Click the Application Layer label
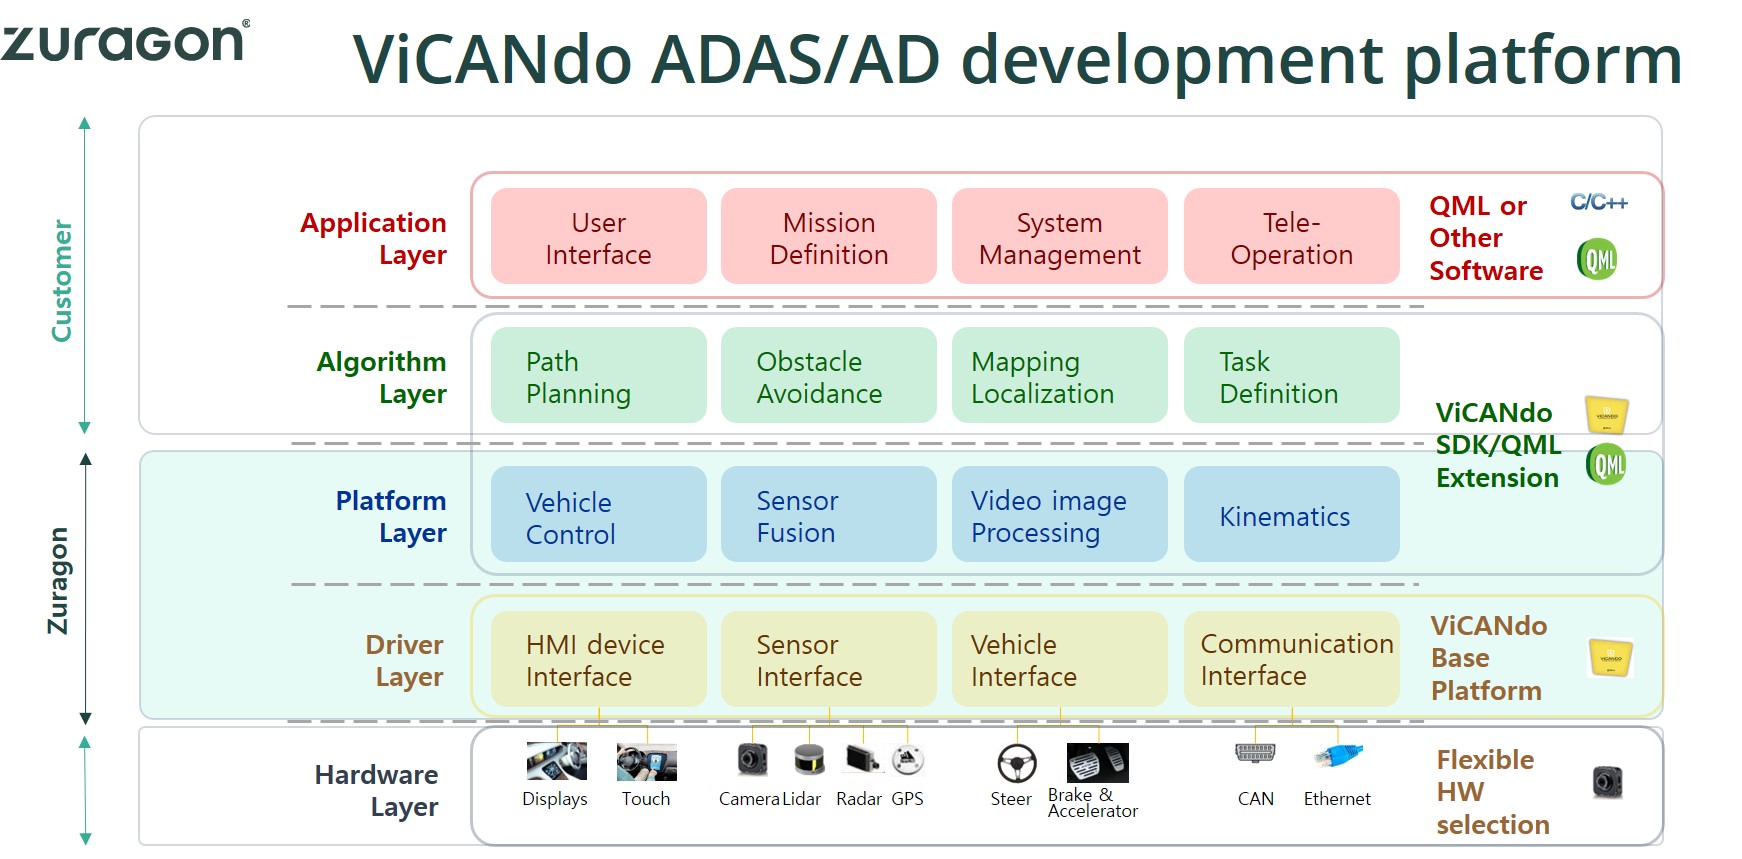This screenshot has height=859, width=1742. (374, 238)
